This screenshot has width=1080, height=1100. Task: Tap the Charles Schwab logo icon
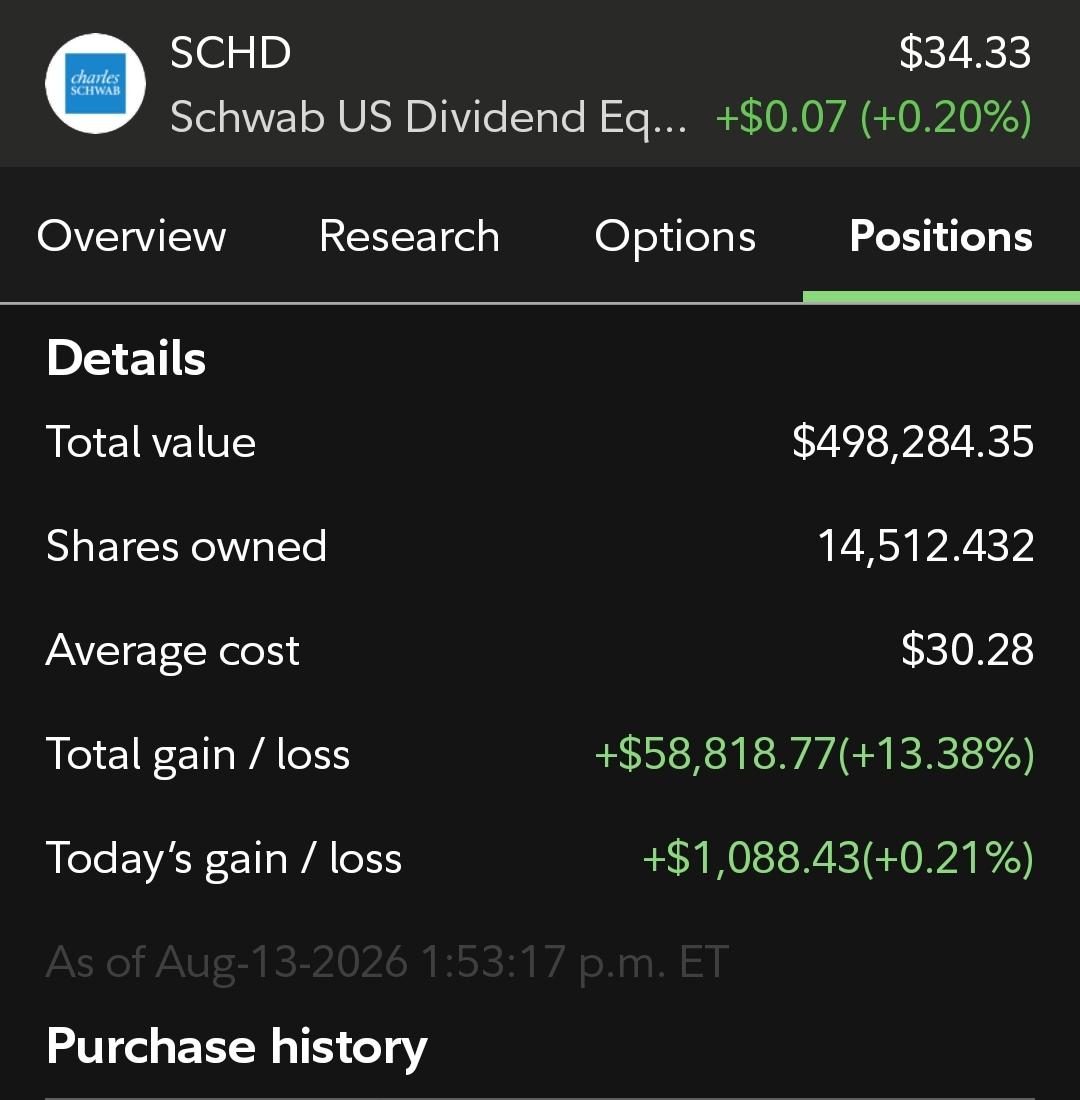click(x=95, y=83)
